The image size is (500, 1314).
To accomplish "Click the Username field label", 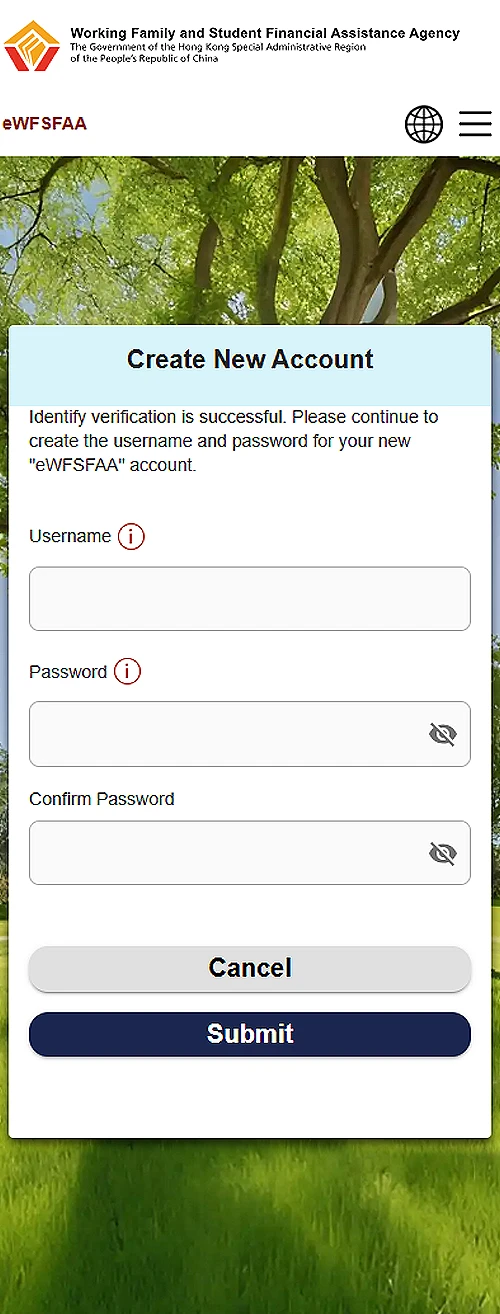I will [70, 537].
